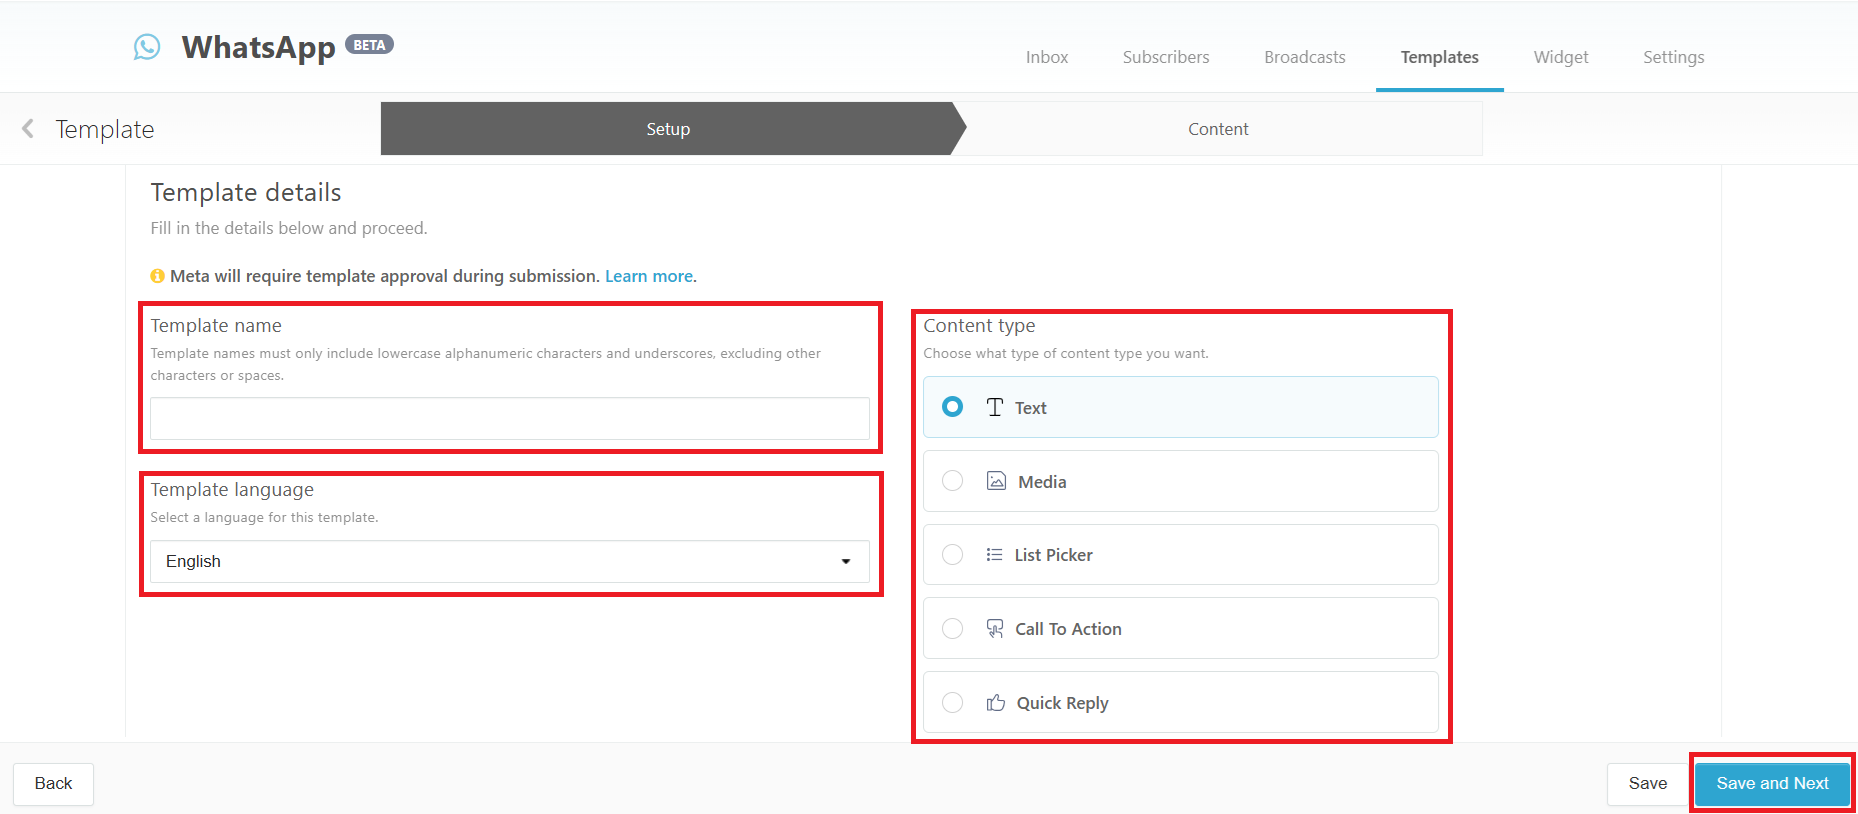Click the BETA badge next to WhatsApp

369,45
